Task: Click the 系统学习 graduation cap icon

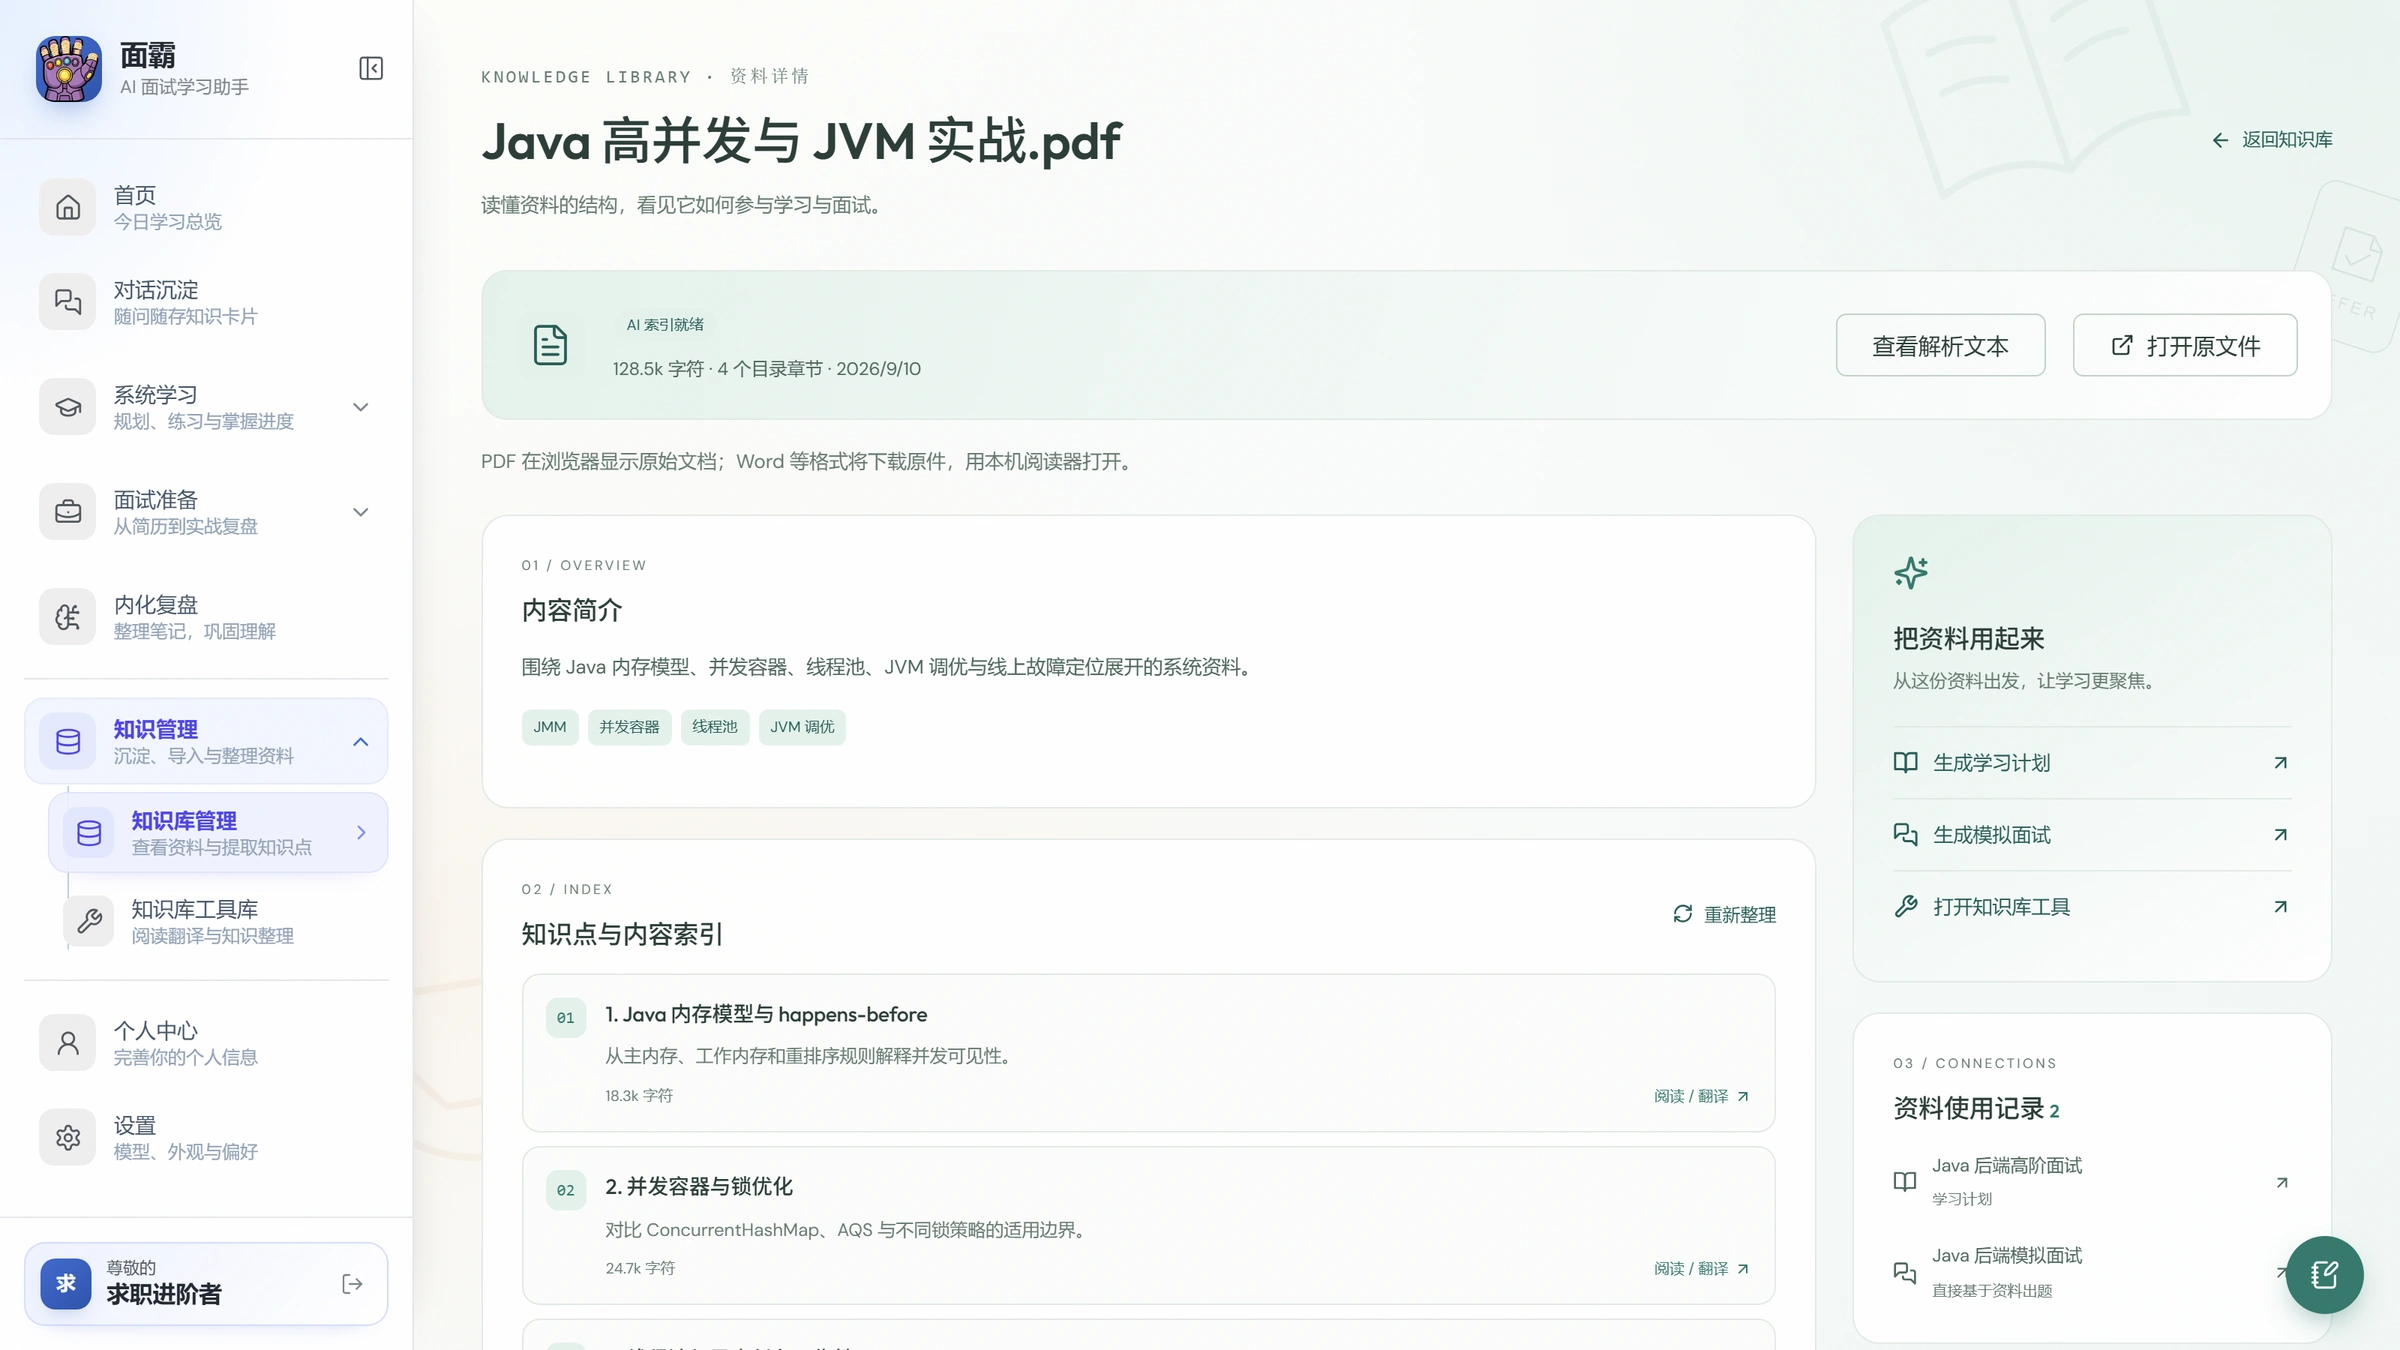Action: (x=68, y=406)
